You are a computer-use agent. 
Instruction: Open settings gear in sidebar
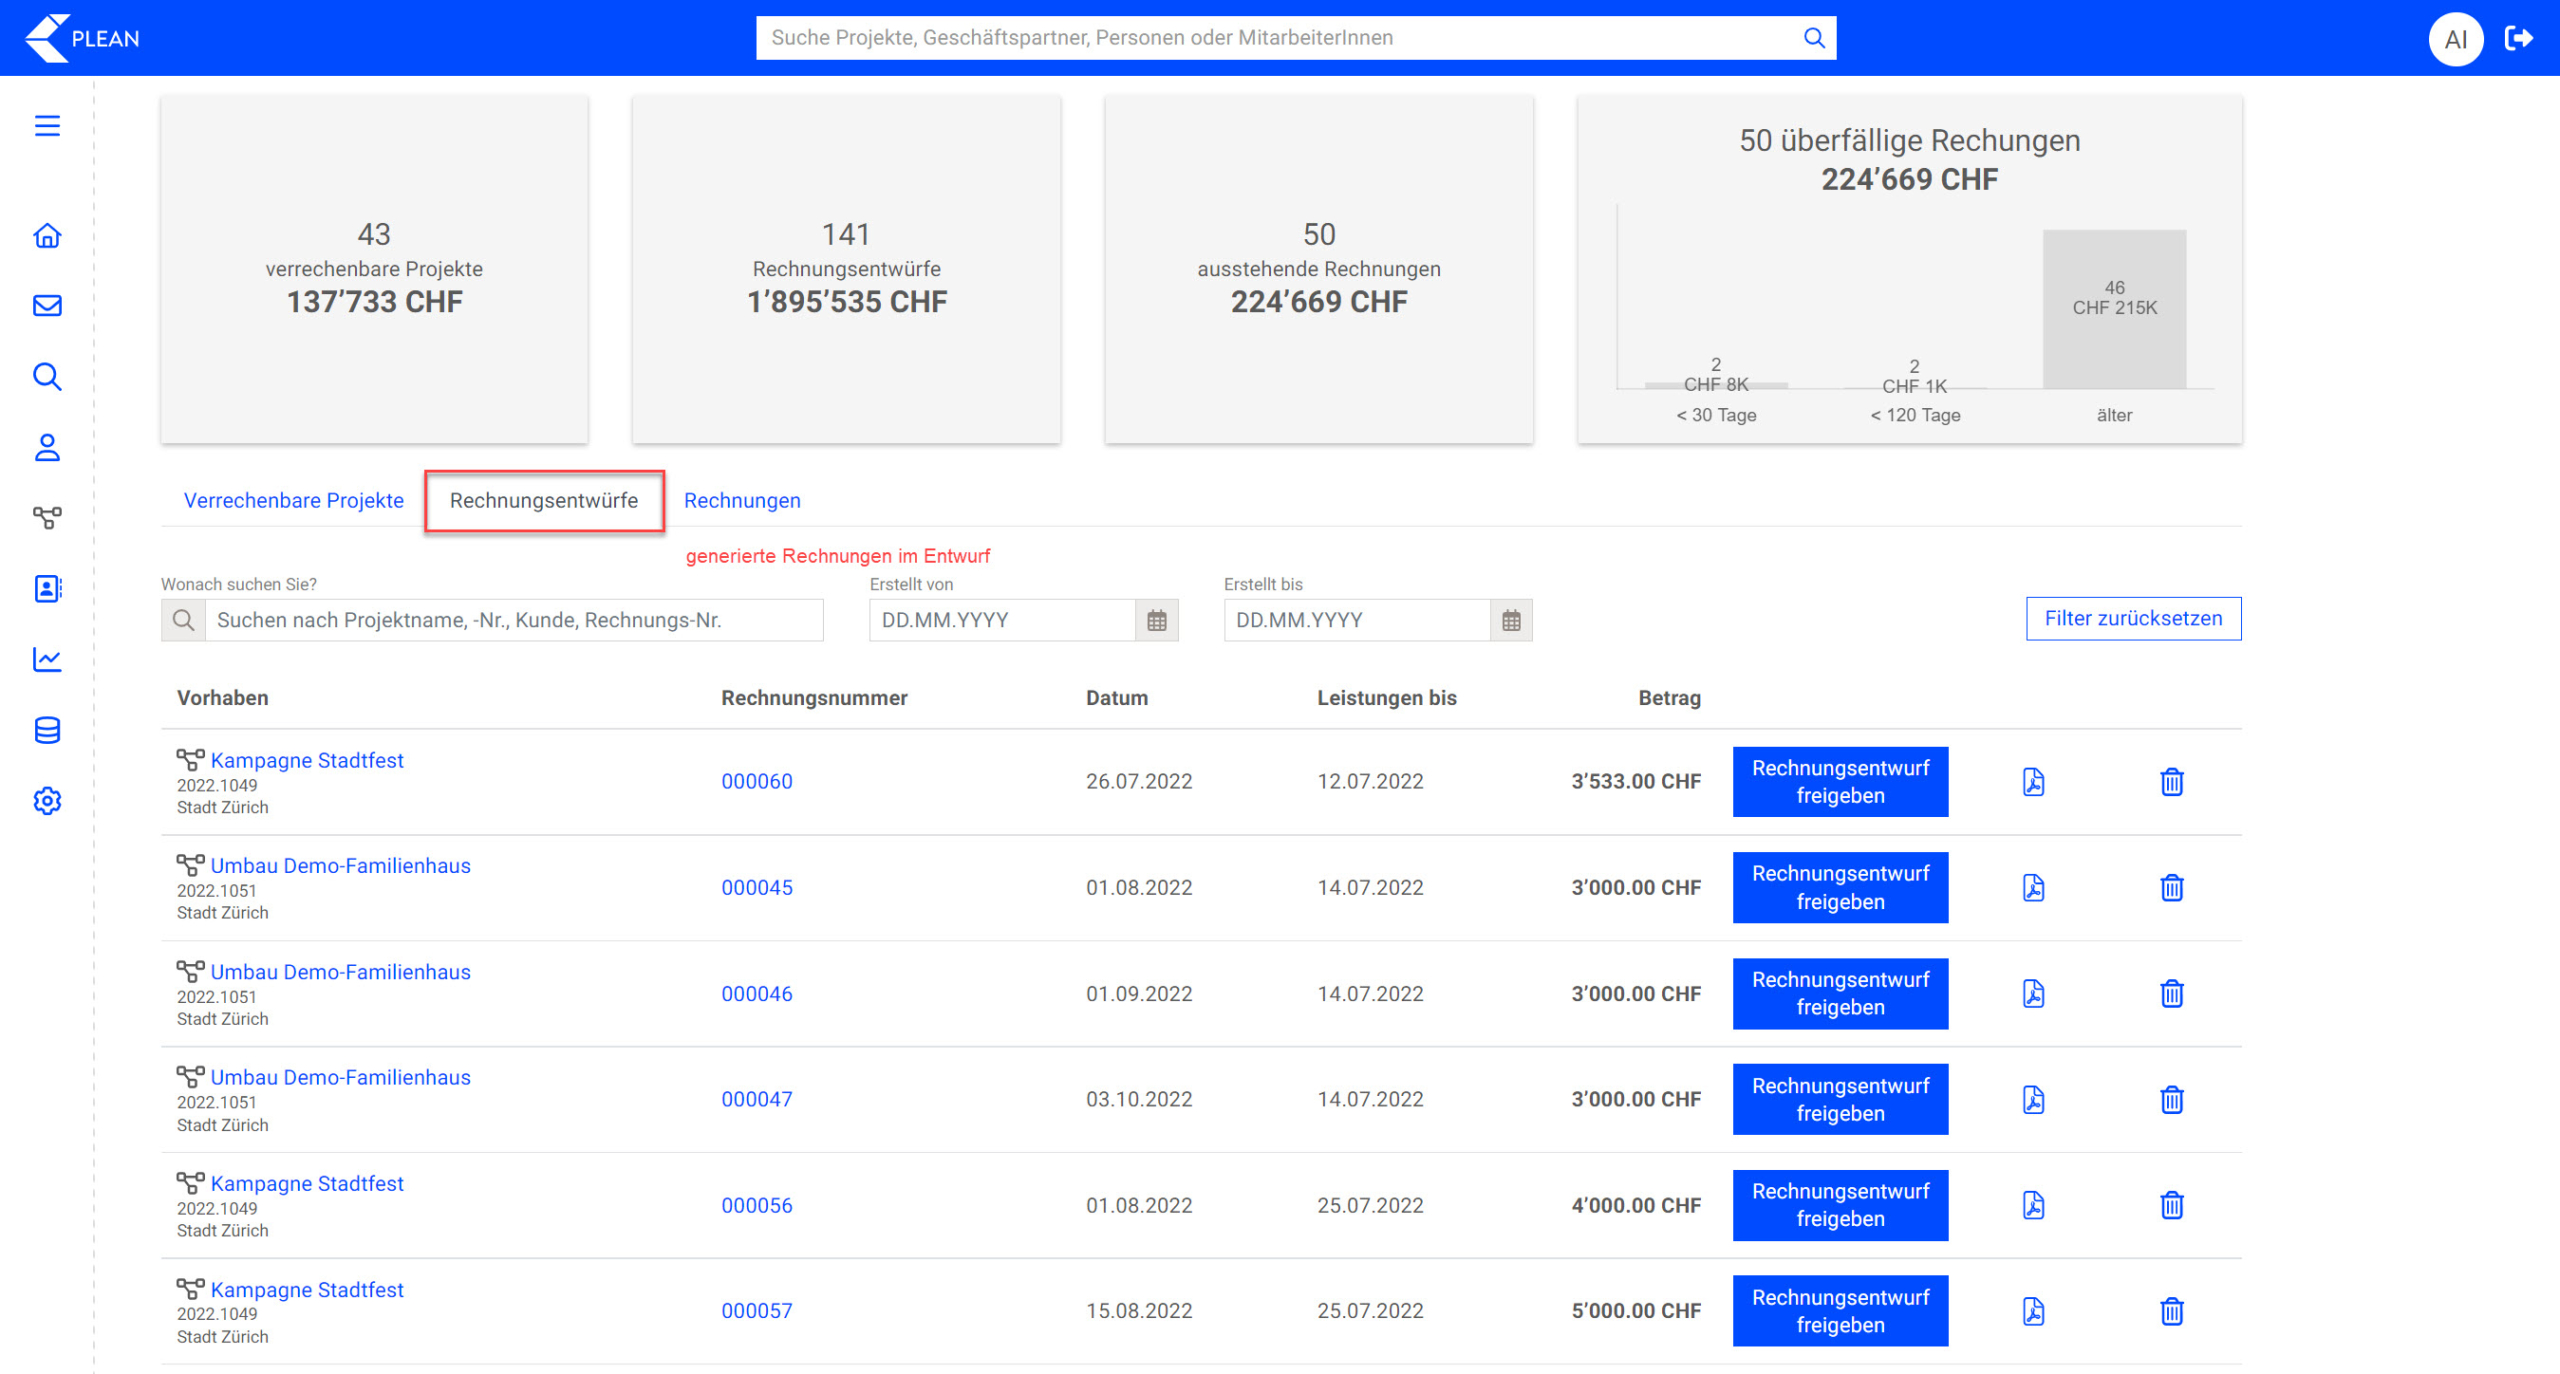[x=47, y=801]
